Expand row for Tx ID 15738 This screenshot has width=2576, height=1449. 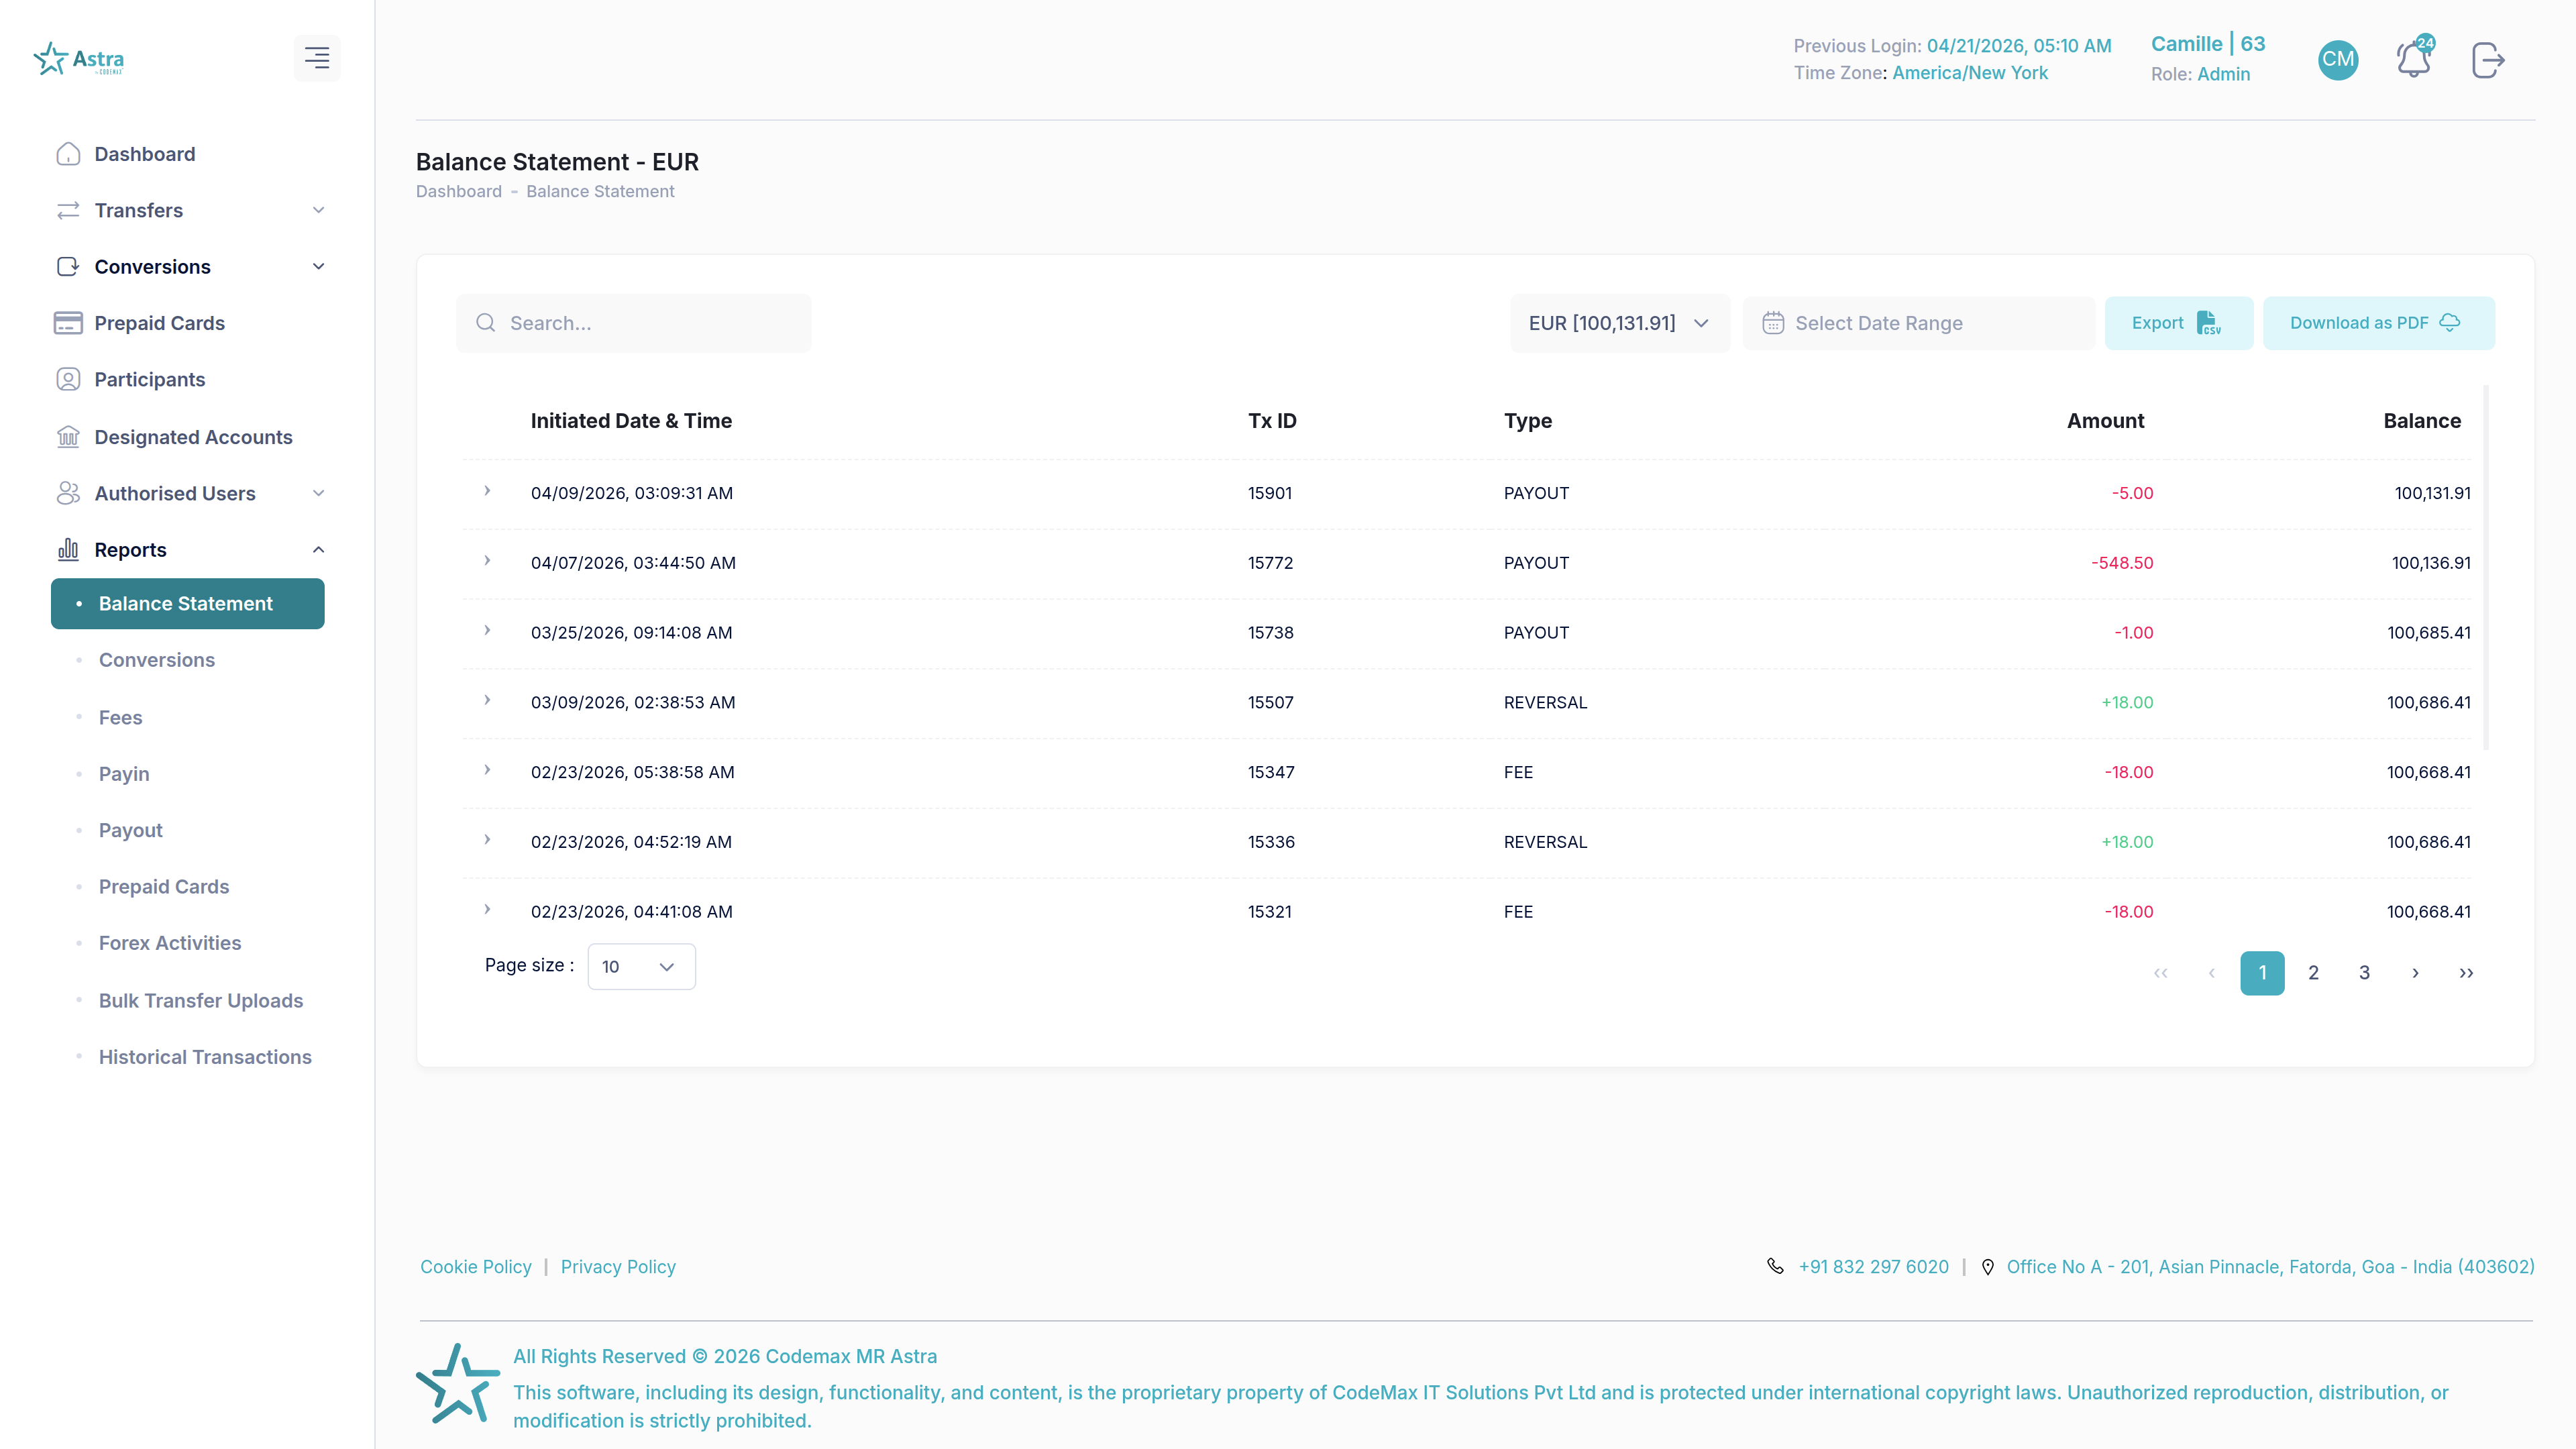click(x=487, y=631)
